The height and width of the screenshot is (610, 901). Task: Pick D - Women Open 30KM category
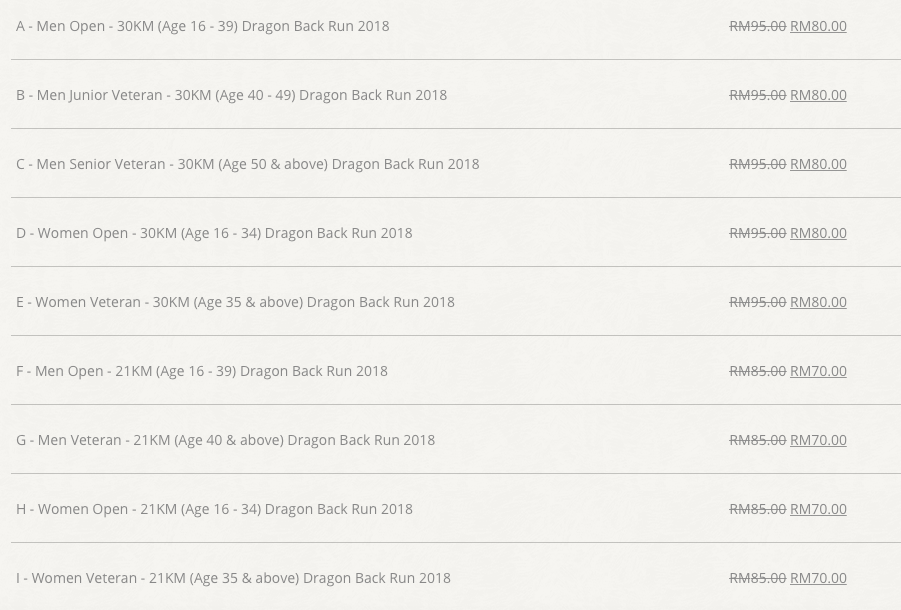pyautogui.click(x=214, y=233)
